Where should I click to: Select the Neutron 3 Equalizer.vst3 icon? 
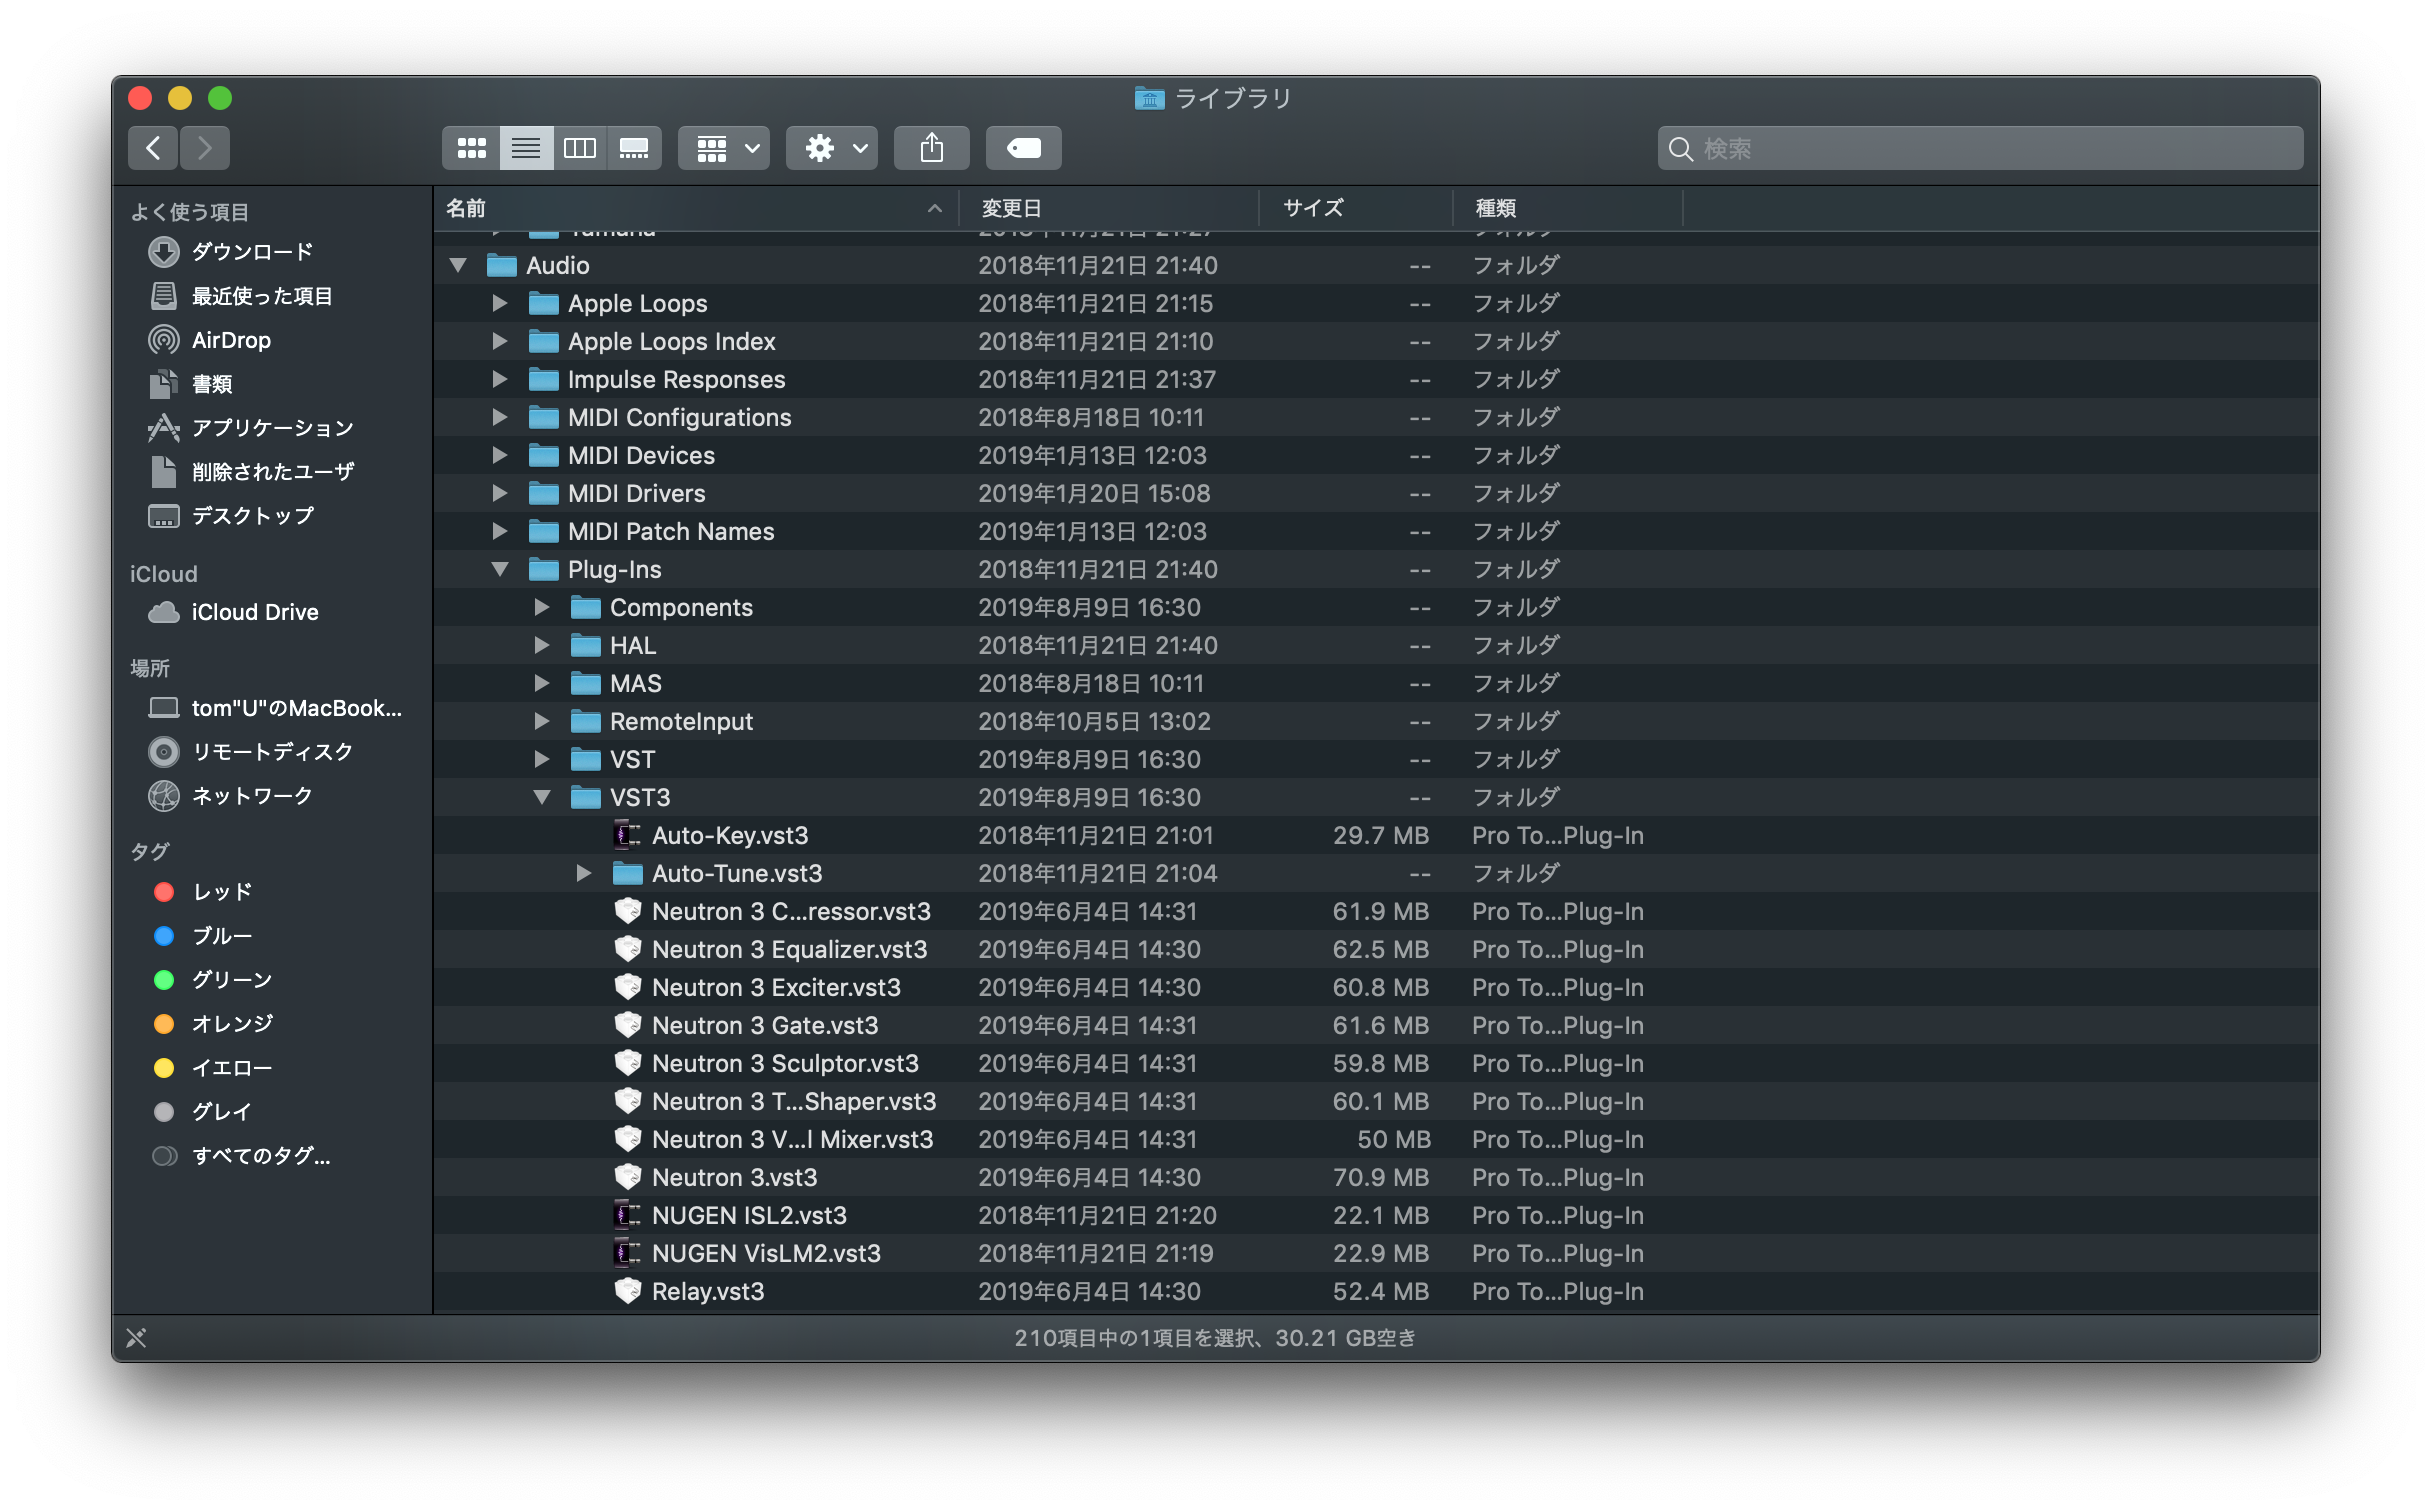[x=627, y=949]
